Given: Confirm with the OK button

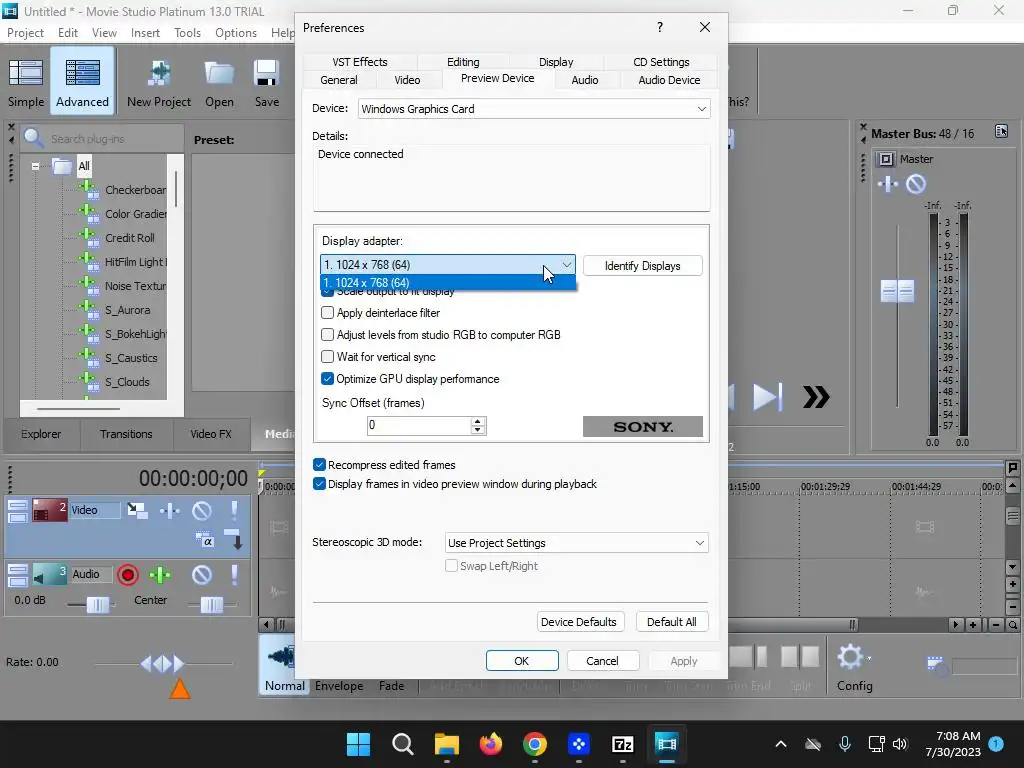Looking at the screenshot, I should tap(522, 661).
